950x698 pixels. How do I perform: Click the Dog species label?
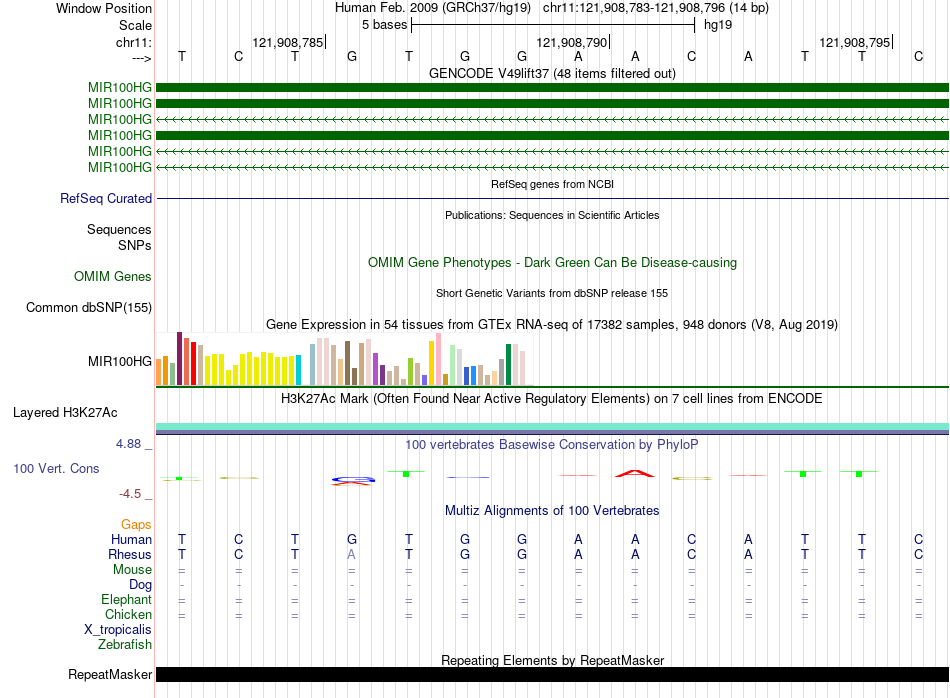(x=141, y=585)
